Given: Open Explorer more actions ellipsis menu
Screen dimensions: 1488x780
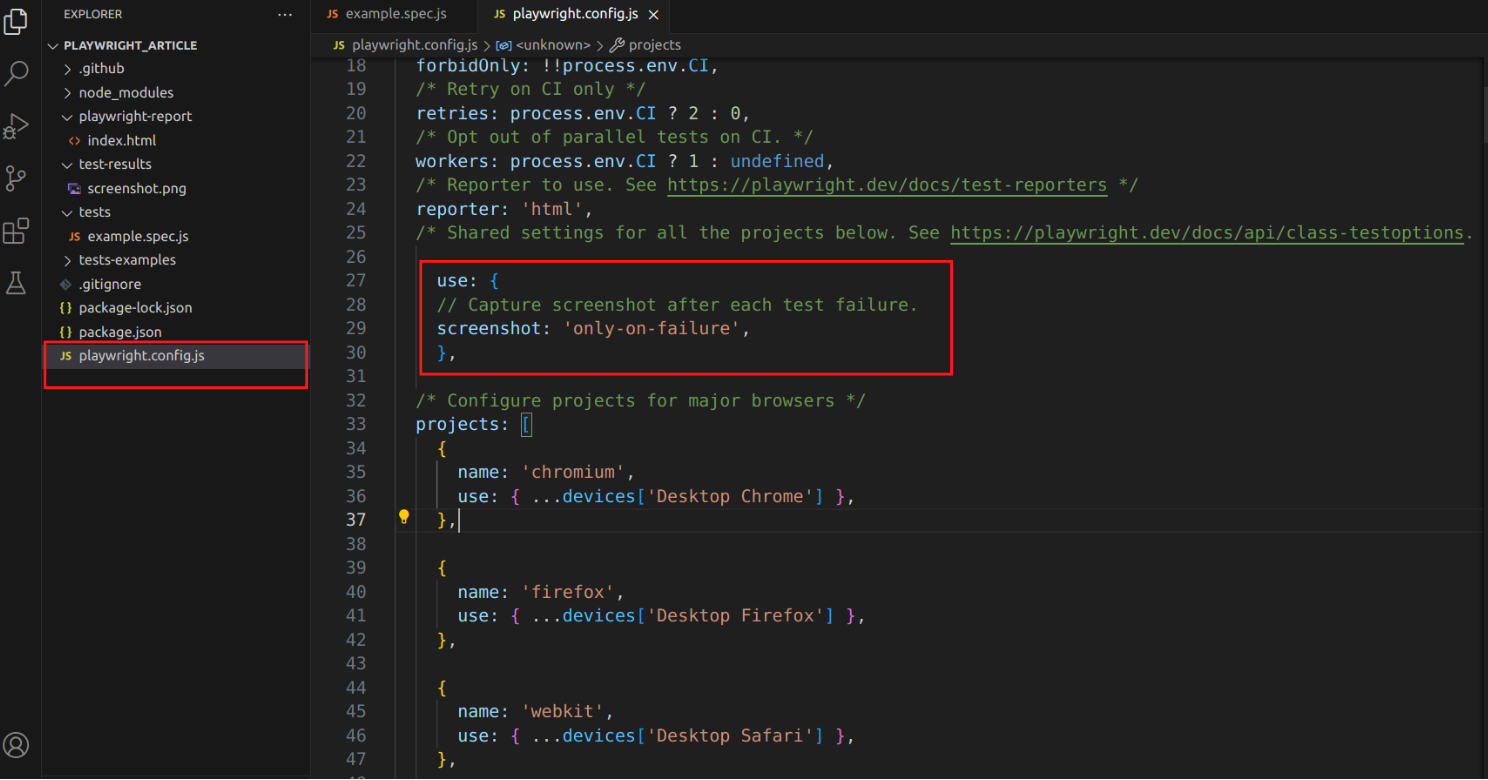Looking at the screenshot, I should pyautogui.click(x=285, y=15).
